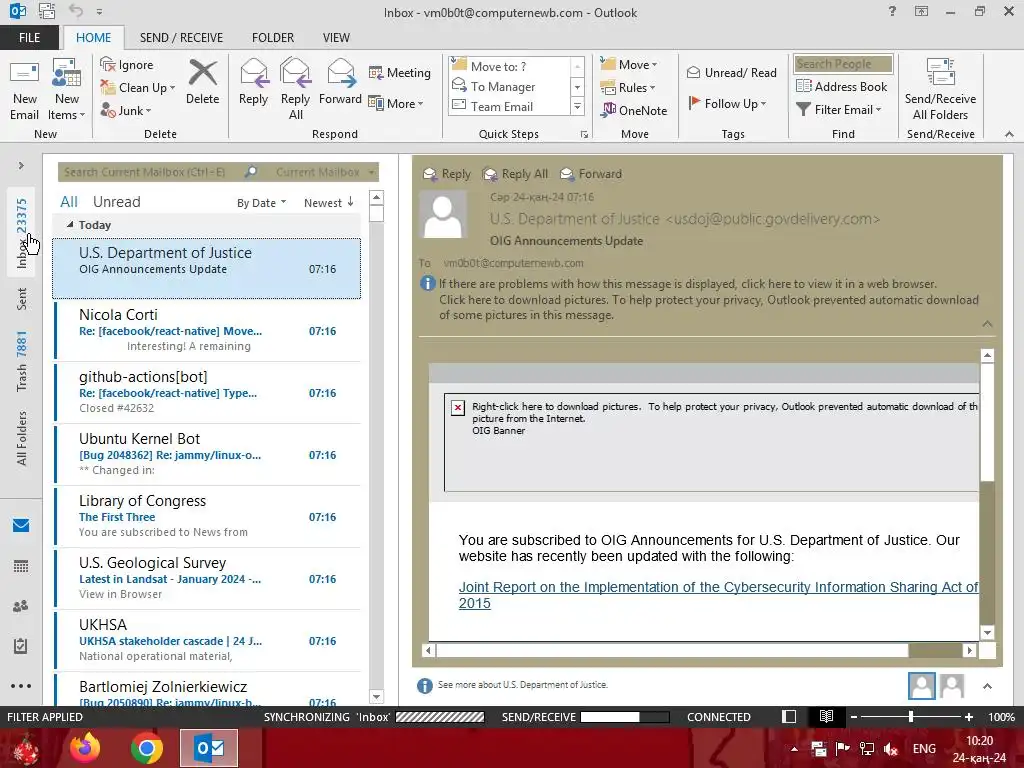Switch to the VIEW tab
Viewport: 1024px width, 768px height.
coord(336,38)
